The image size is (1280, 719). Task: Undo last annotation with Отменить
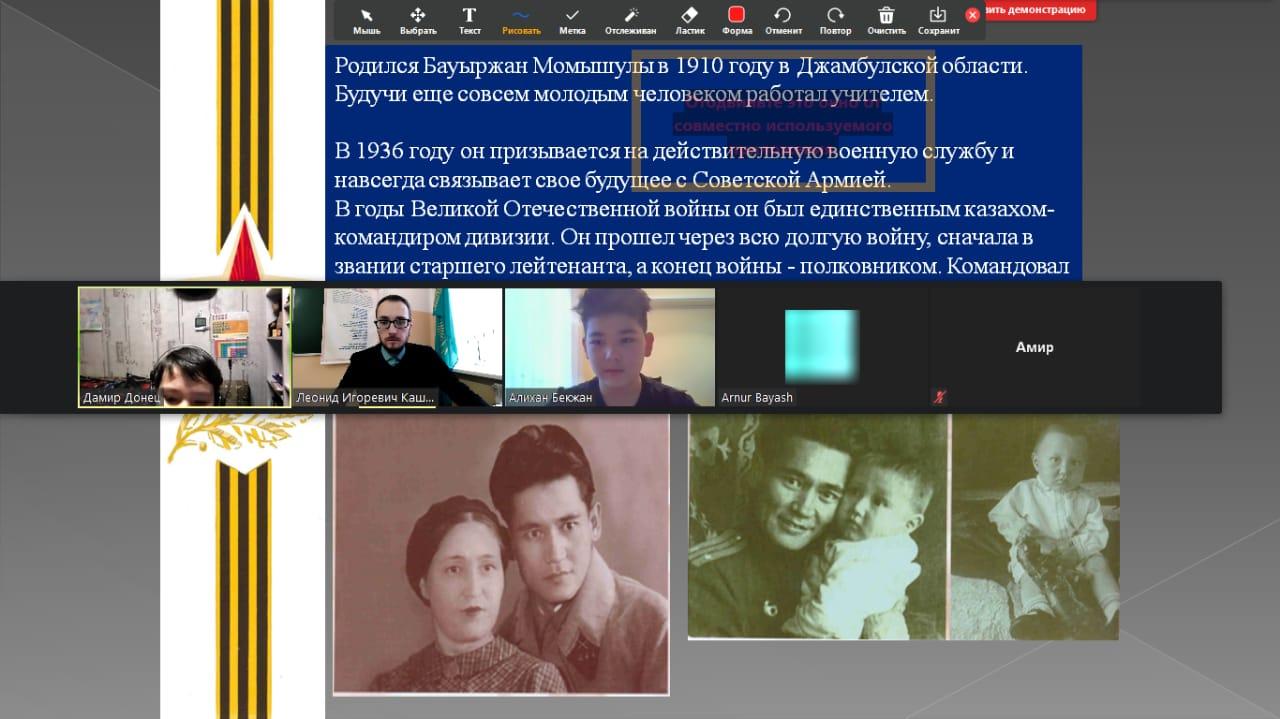pos(783,19)
